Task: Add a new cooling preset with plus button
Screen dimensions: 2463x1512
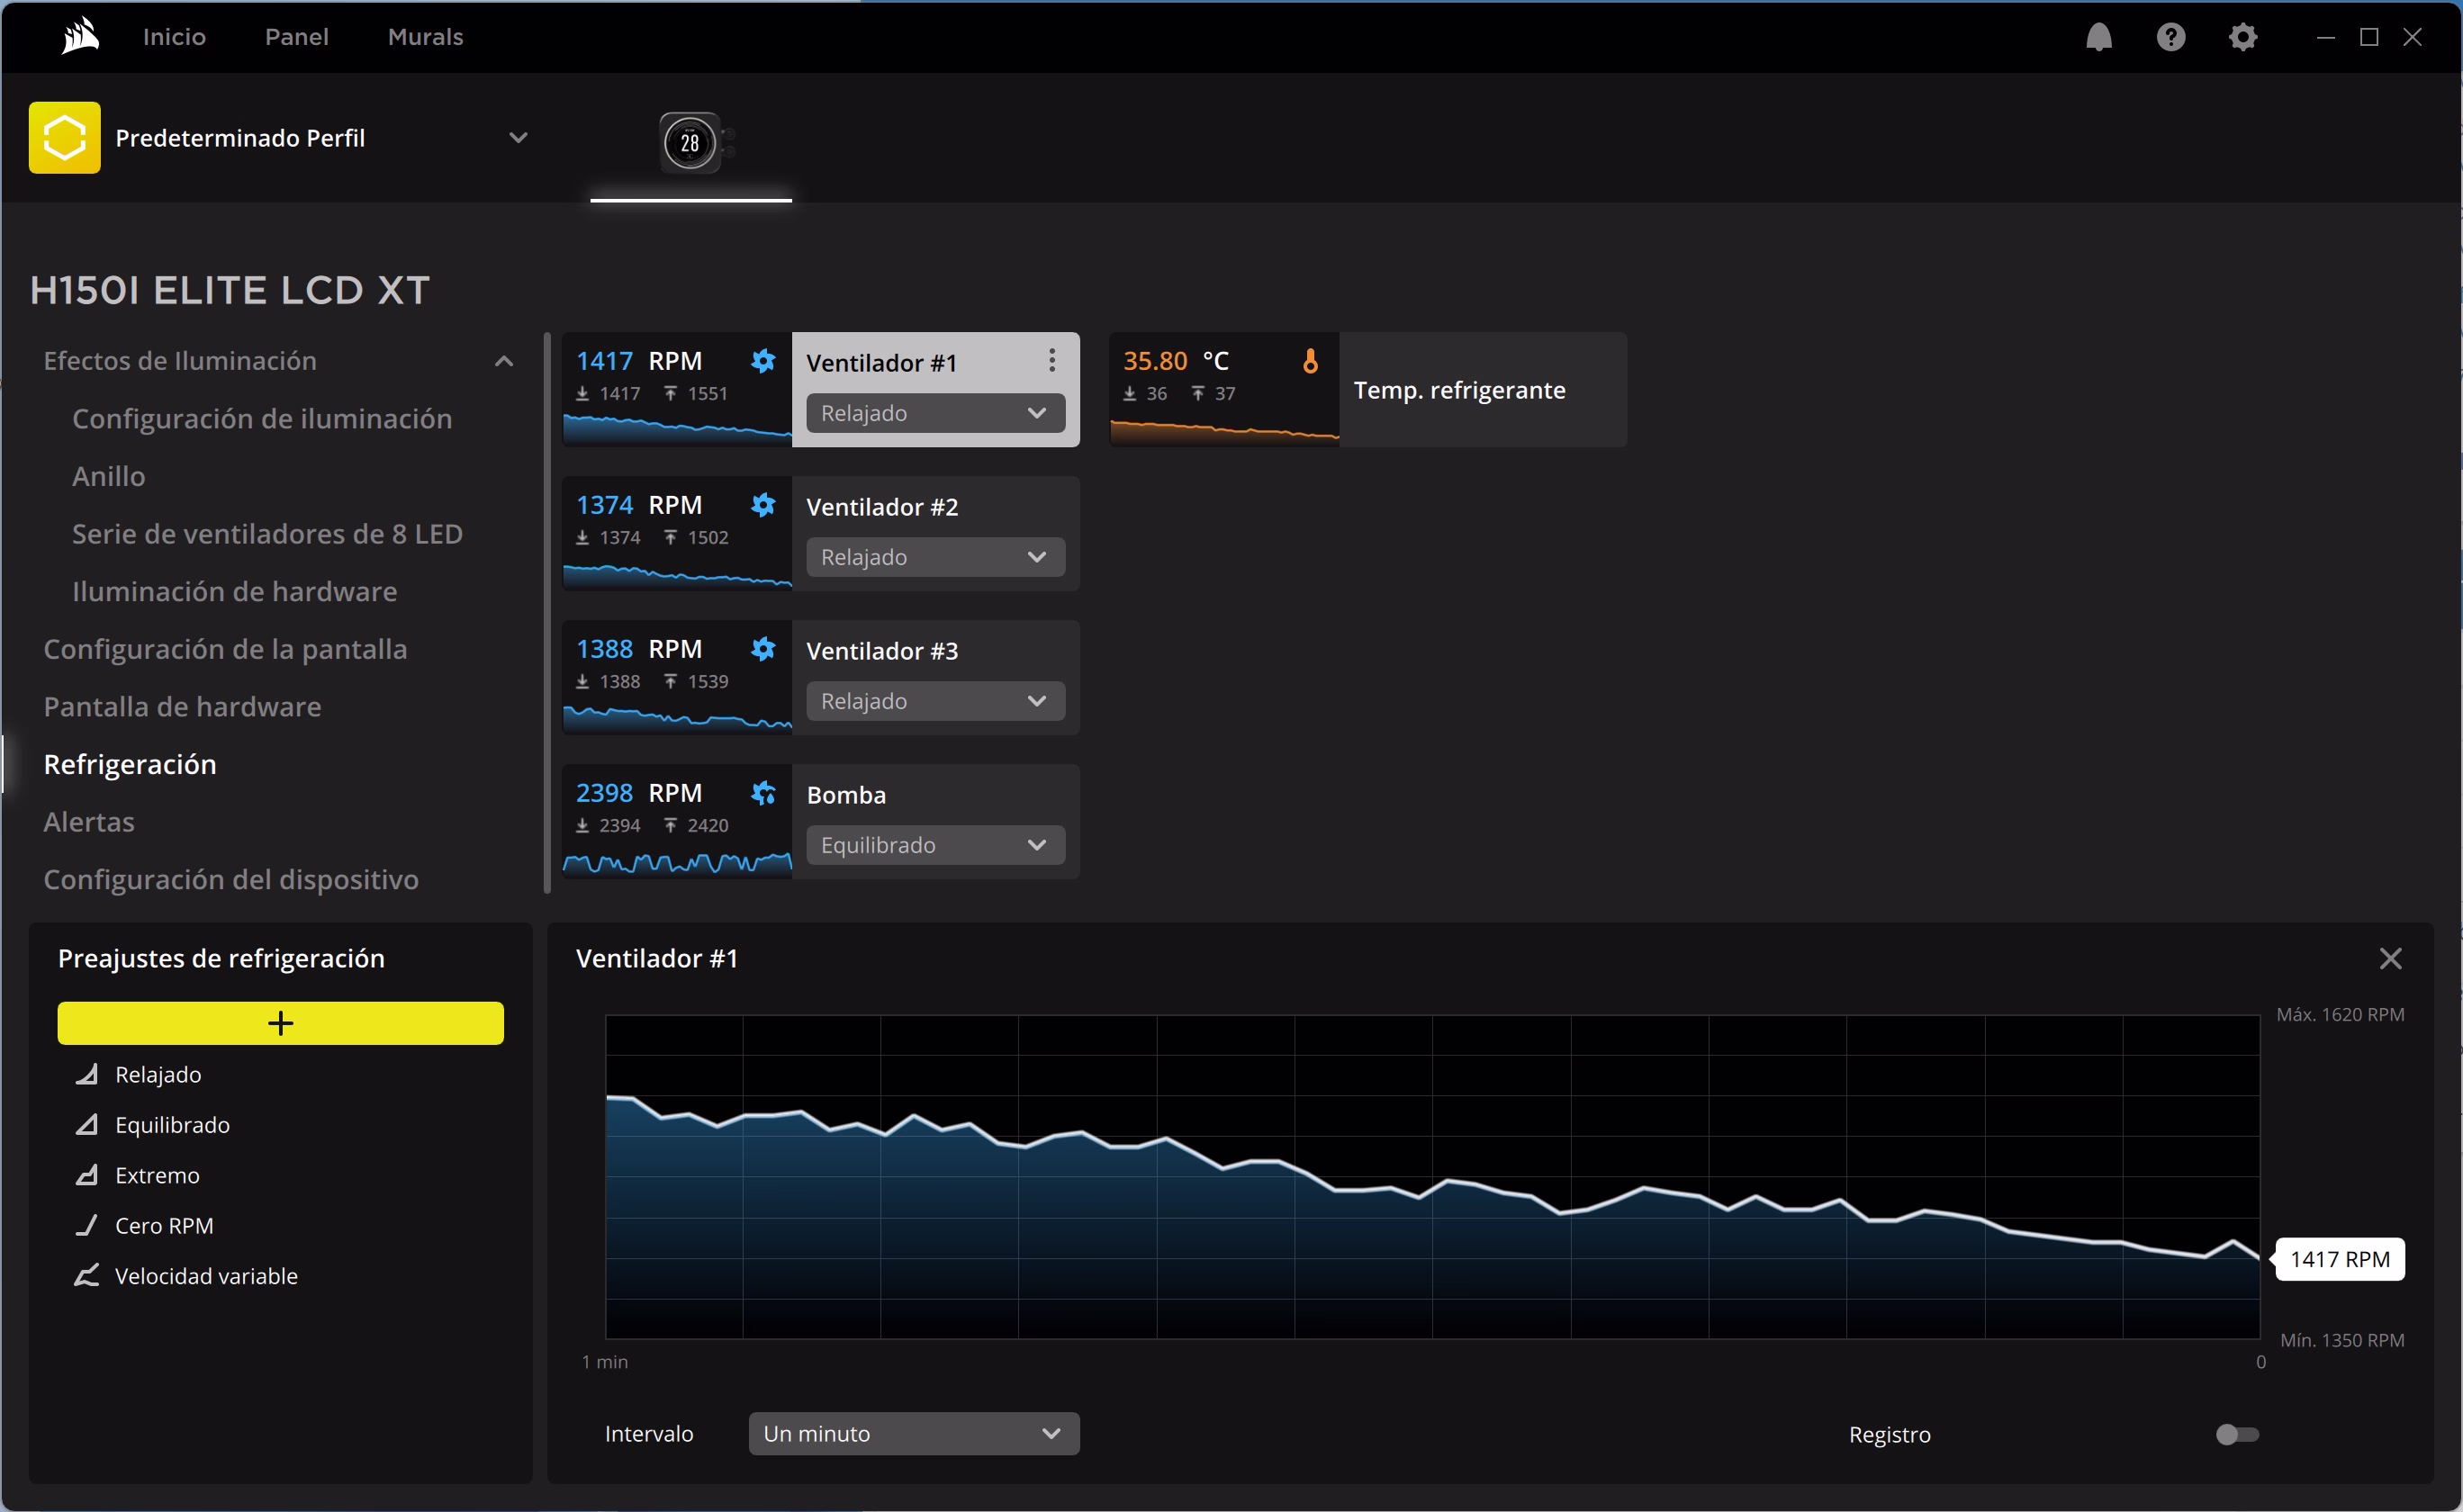Action: [280, 1023]
